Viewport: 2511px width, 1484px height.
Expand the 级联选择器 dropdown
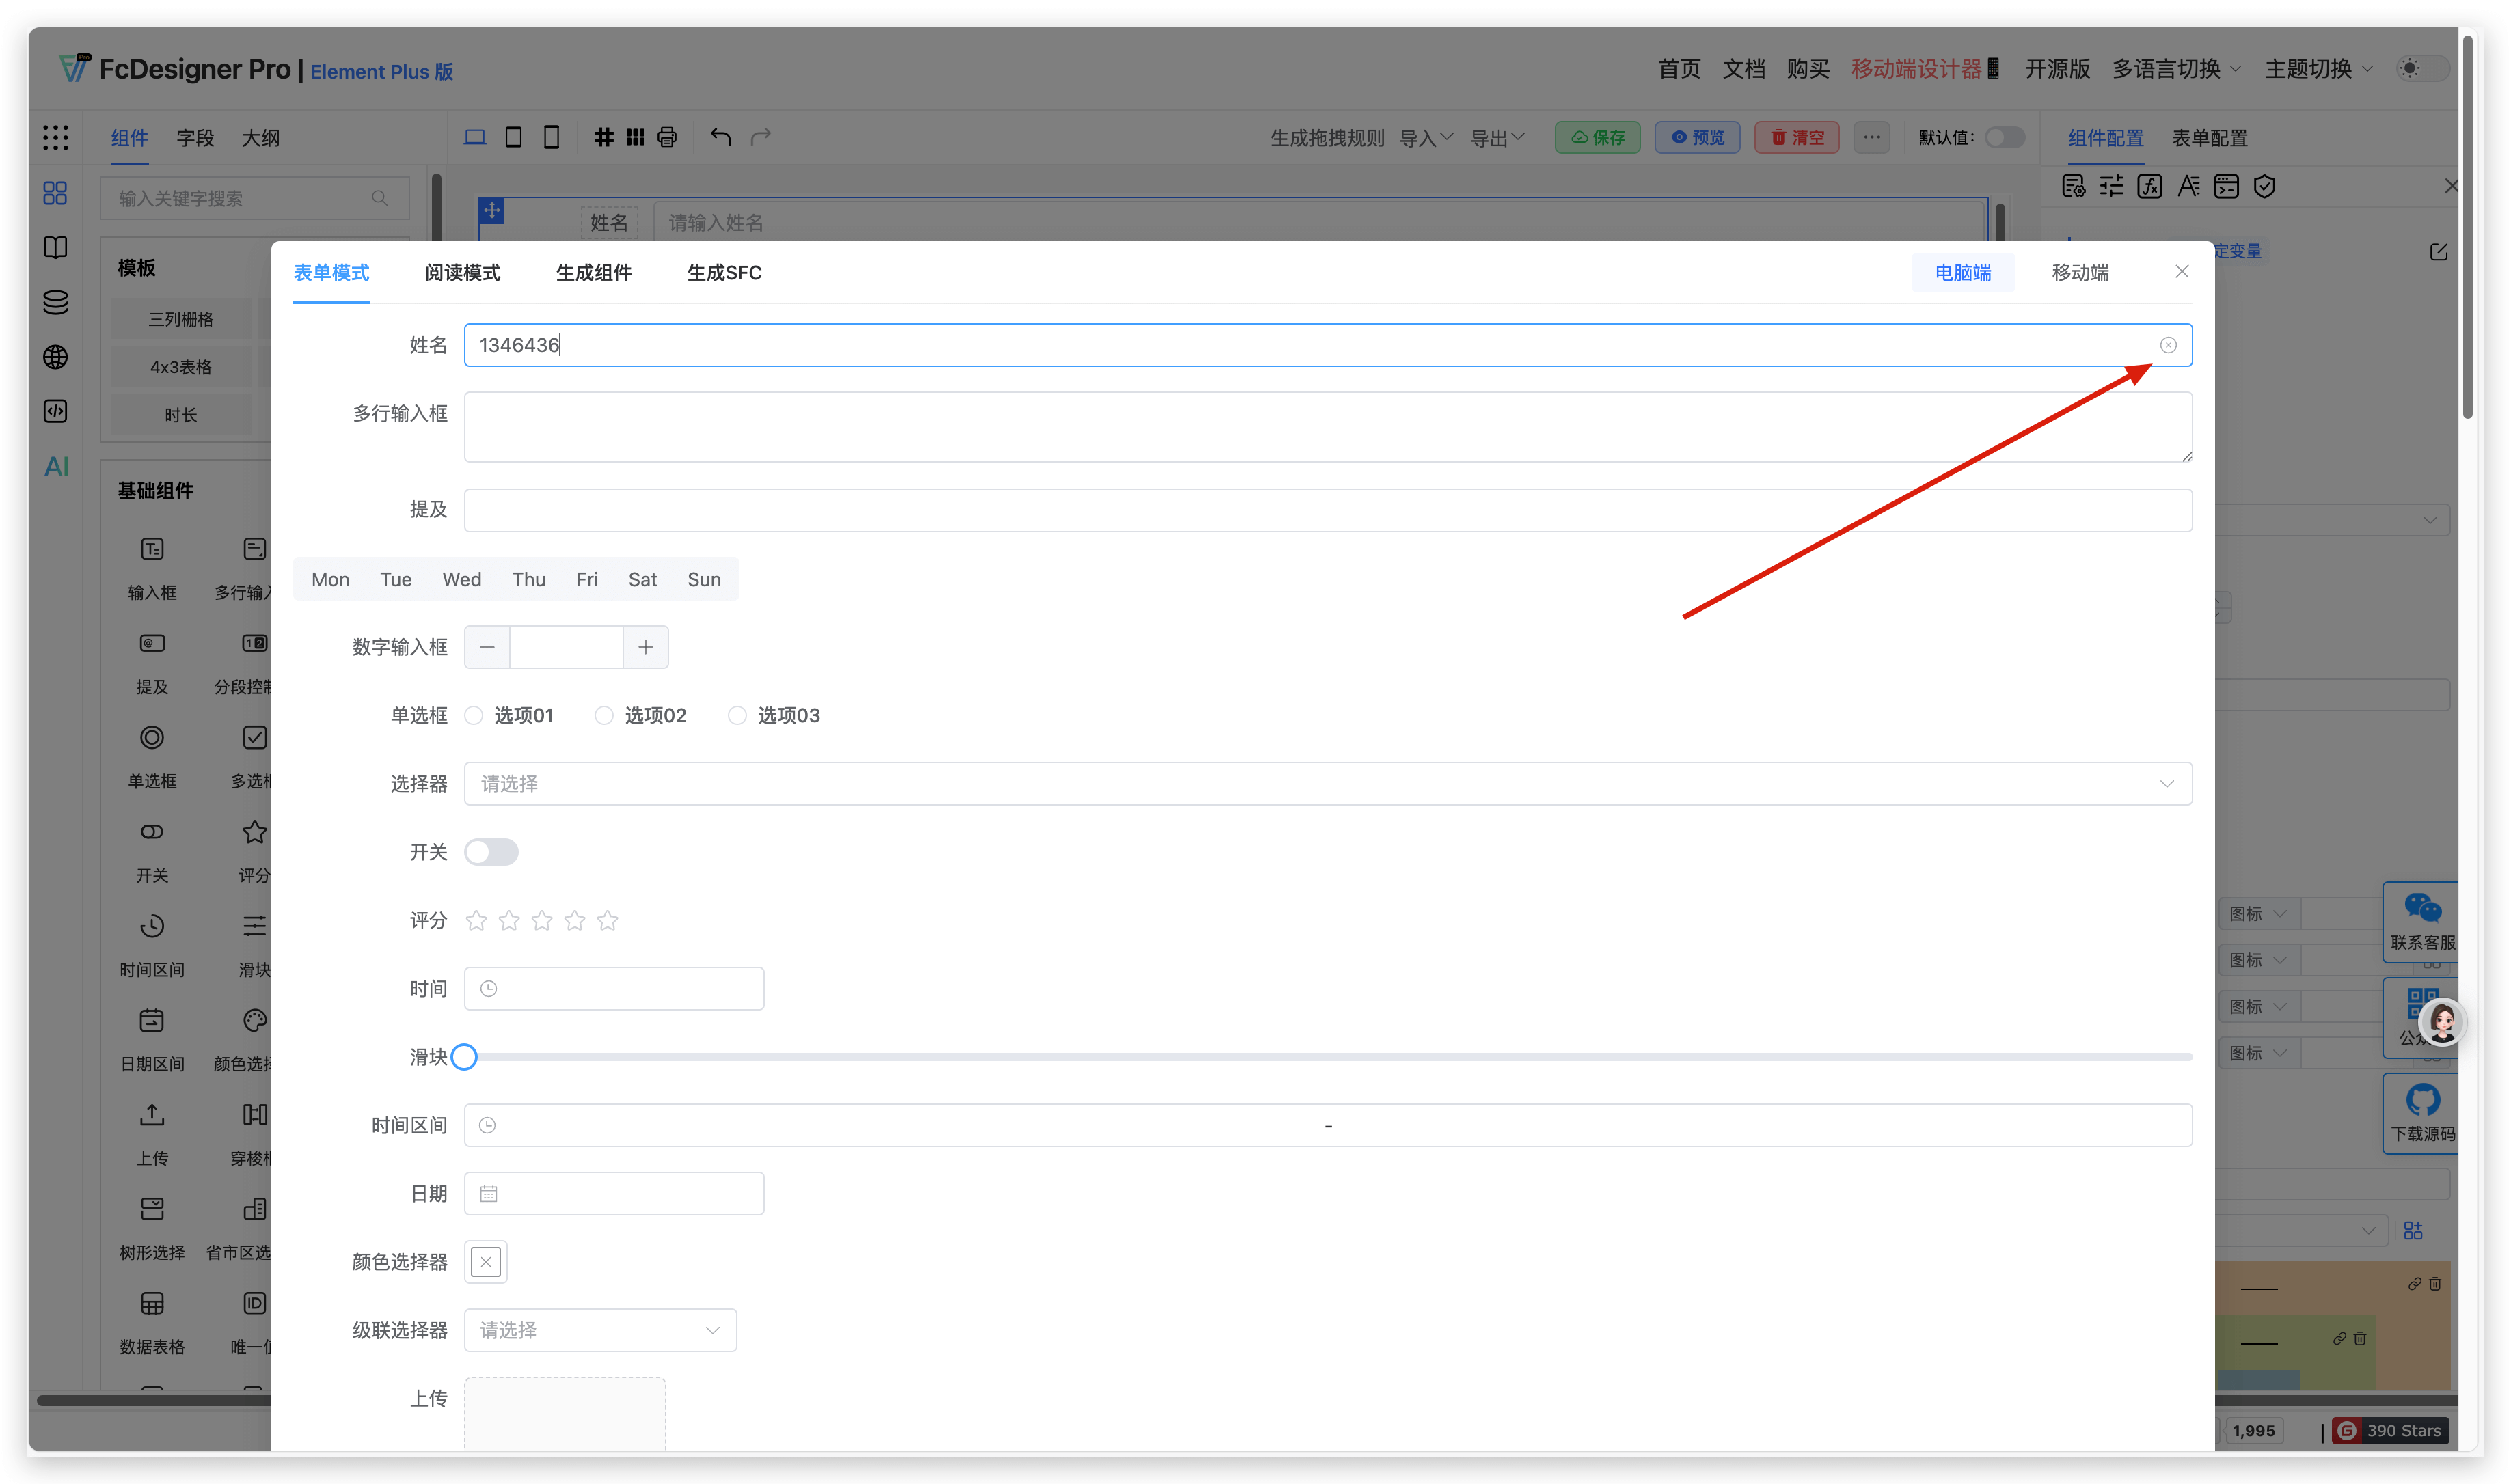click(600, 1330)
